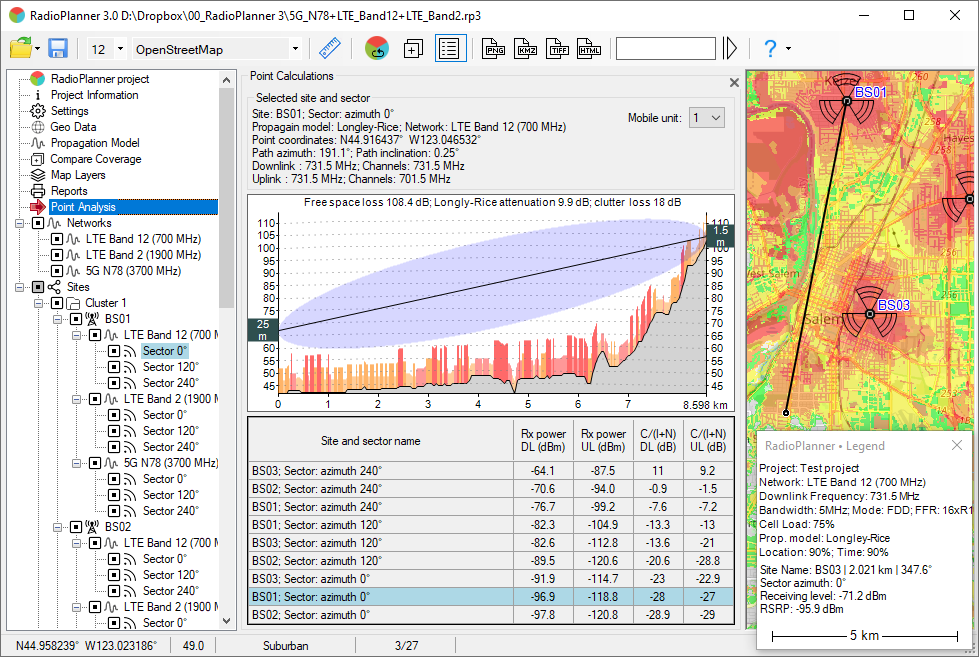Export coverage to KMZ file
This screenshot has width=979, height=657.
click(x=526, y=49)
